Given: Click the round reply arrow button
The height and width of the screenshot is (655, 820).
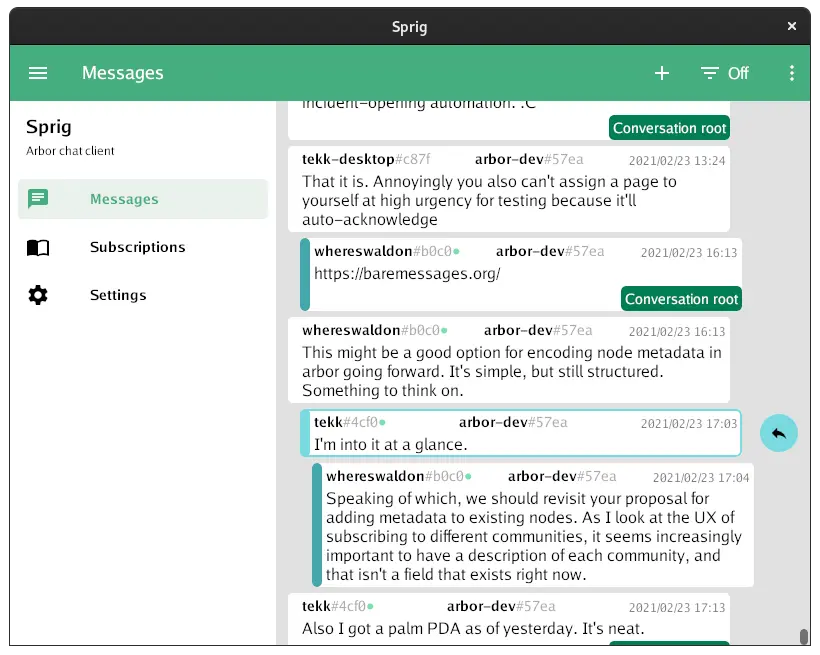Looking at the screenshot, I should [x=778, y=433].
